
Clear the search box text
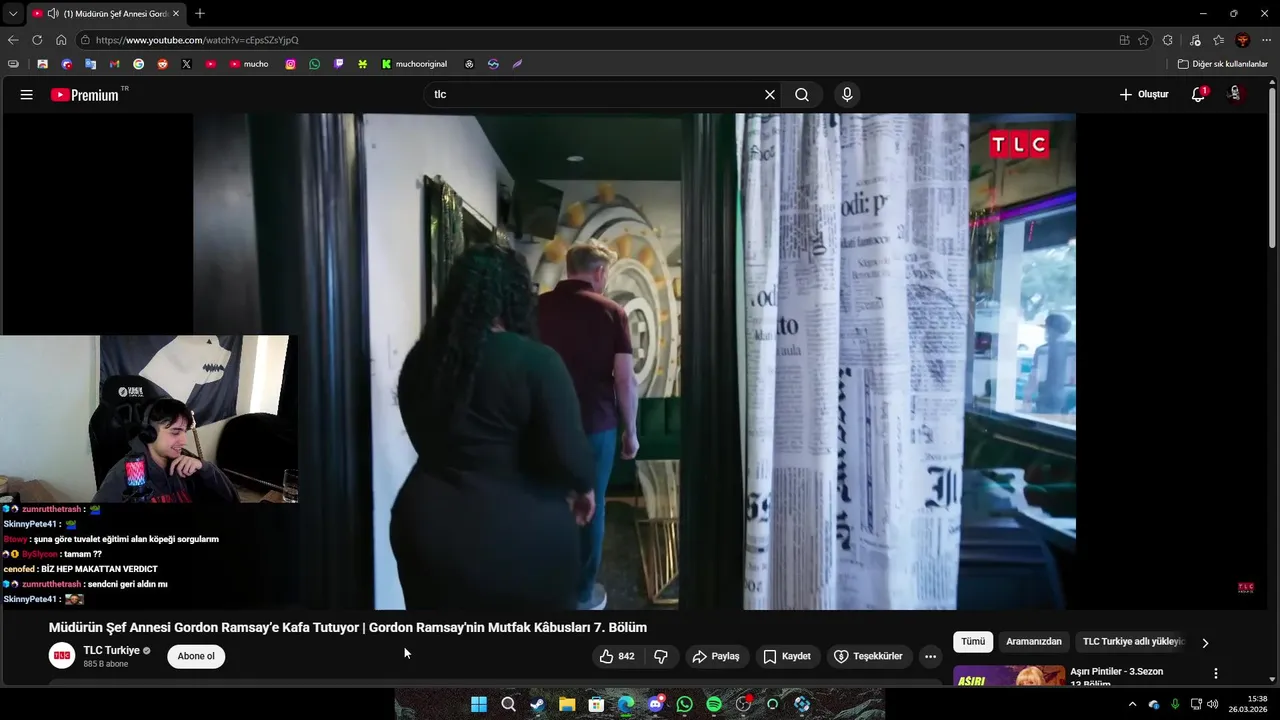click(x=770, y=95)
